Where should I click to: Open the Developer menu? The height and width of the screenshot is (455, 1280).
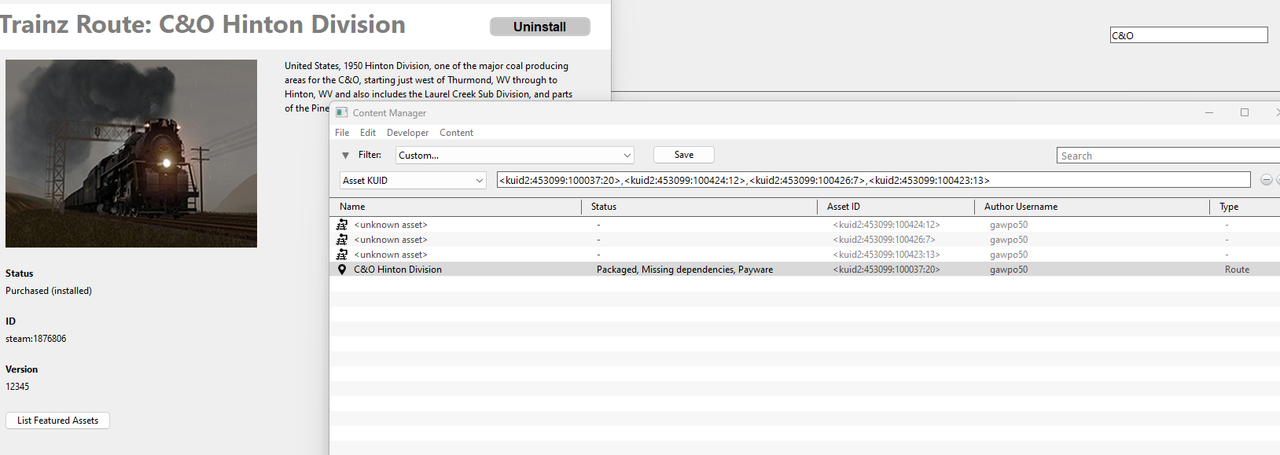408,133
